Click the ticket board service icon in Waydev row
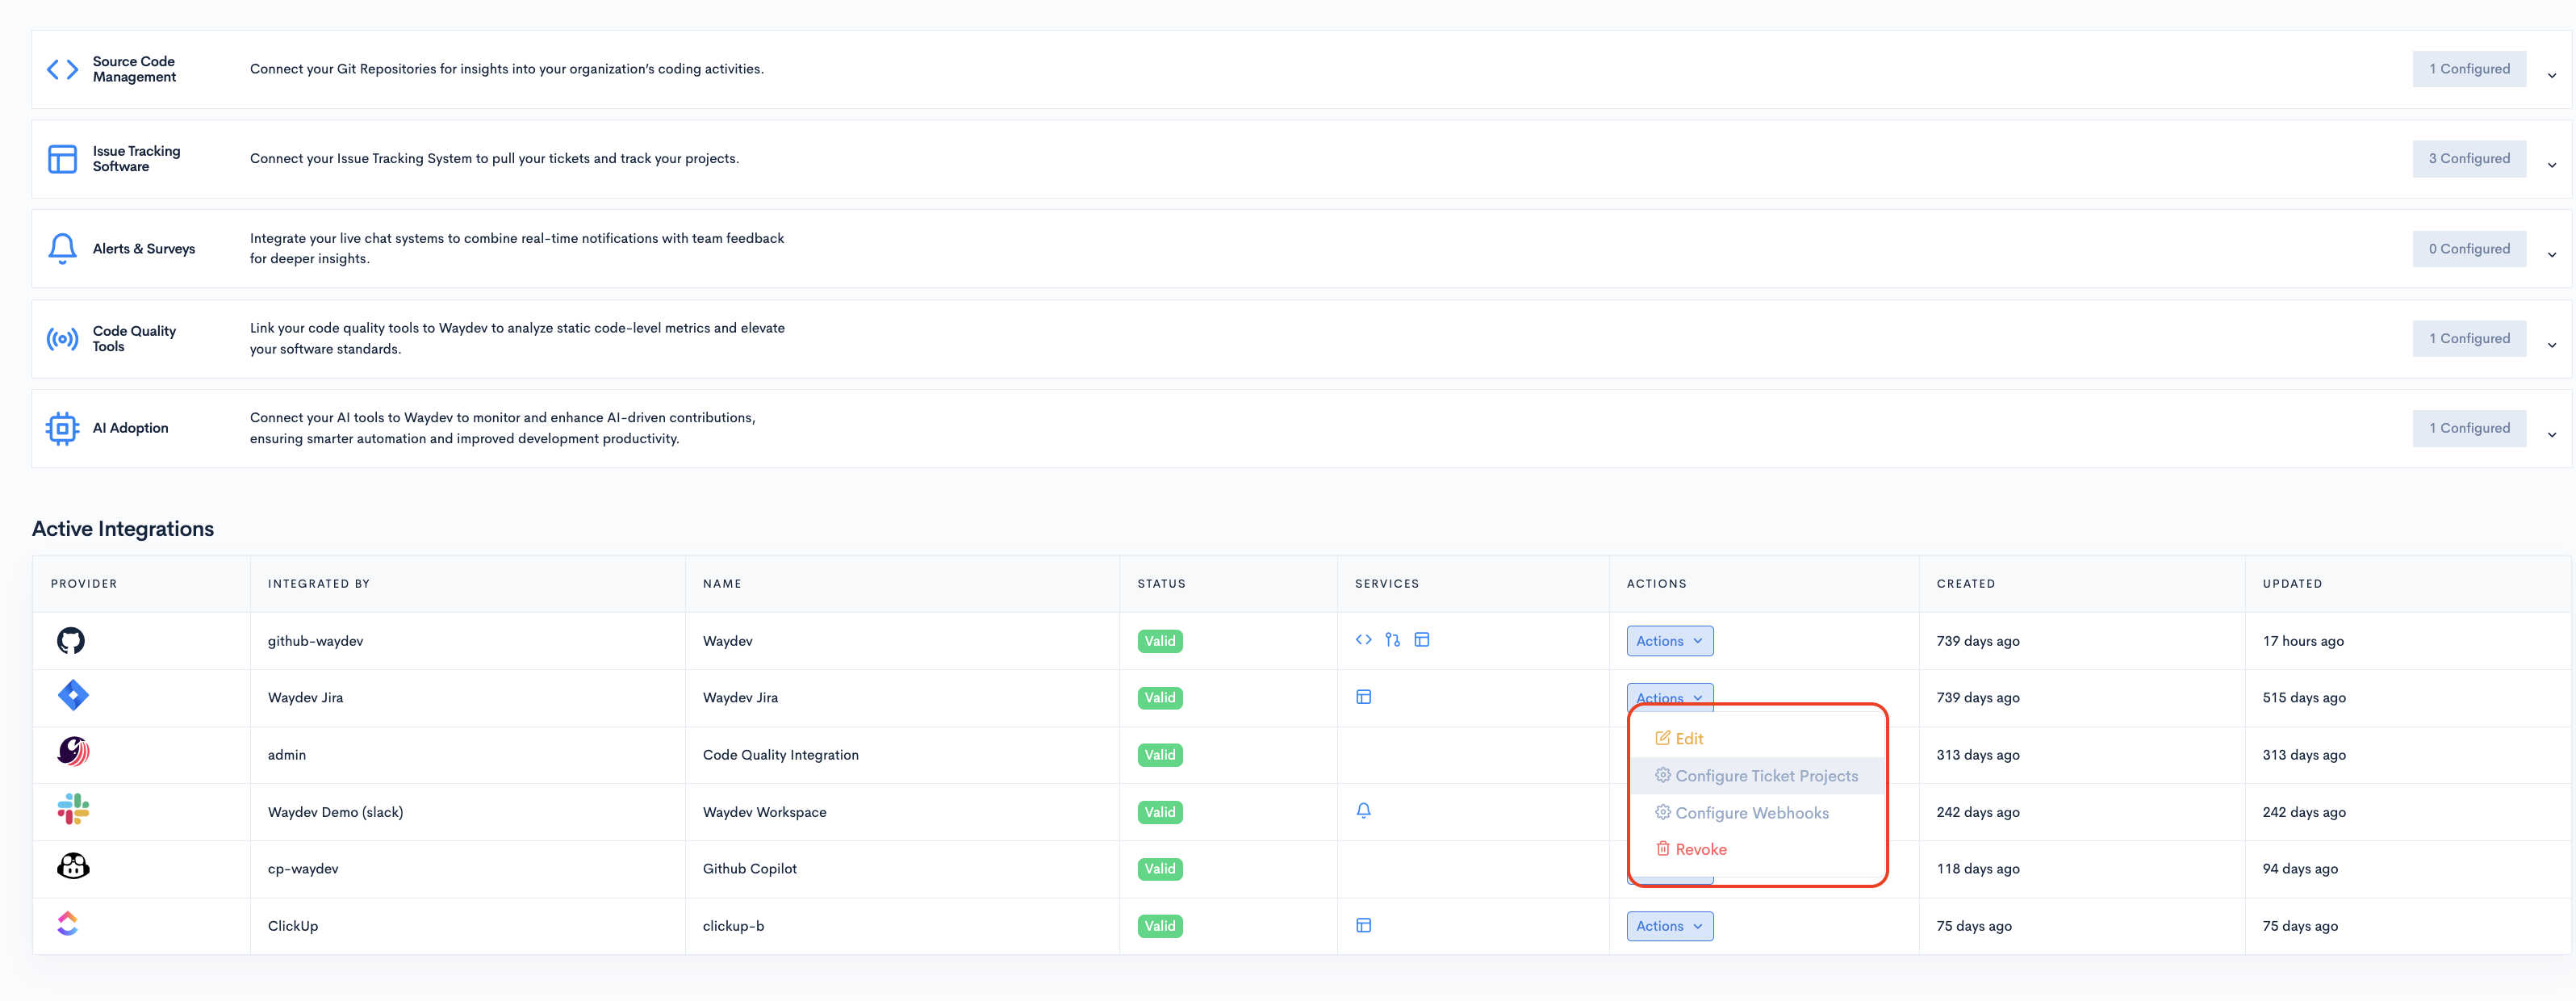The width and height of the screenshot is (2576, 1001). pyautogui.click(x=1421, y=640)
